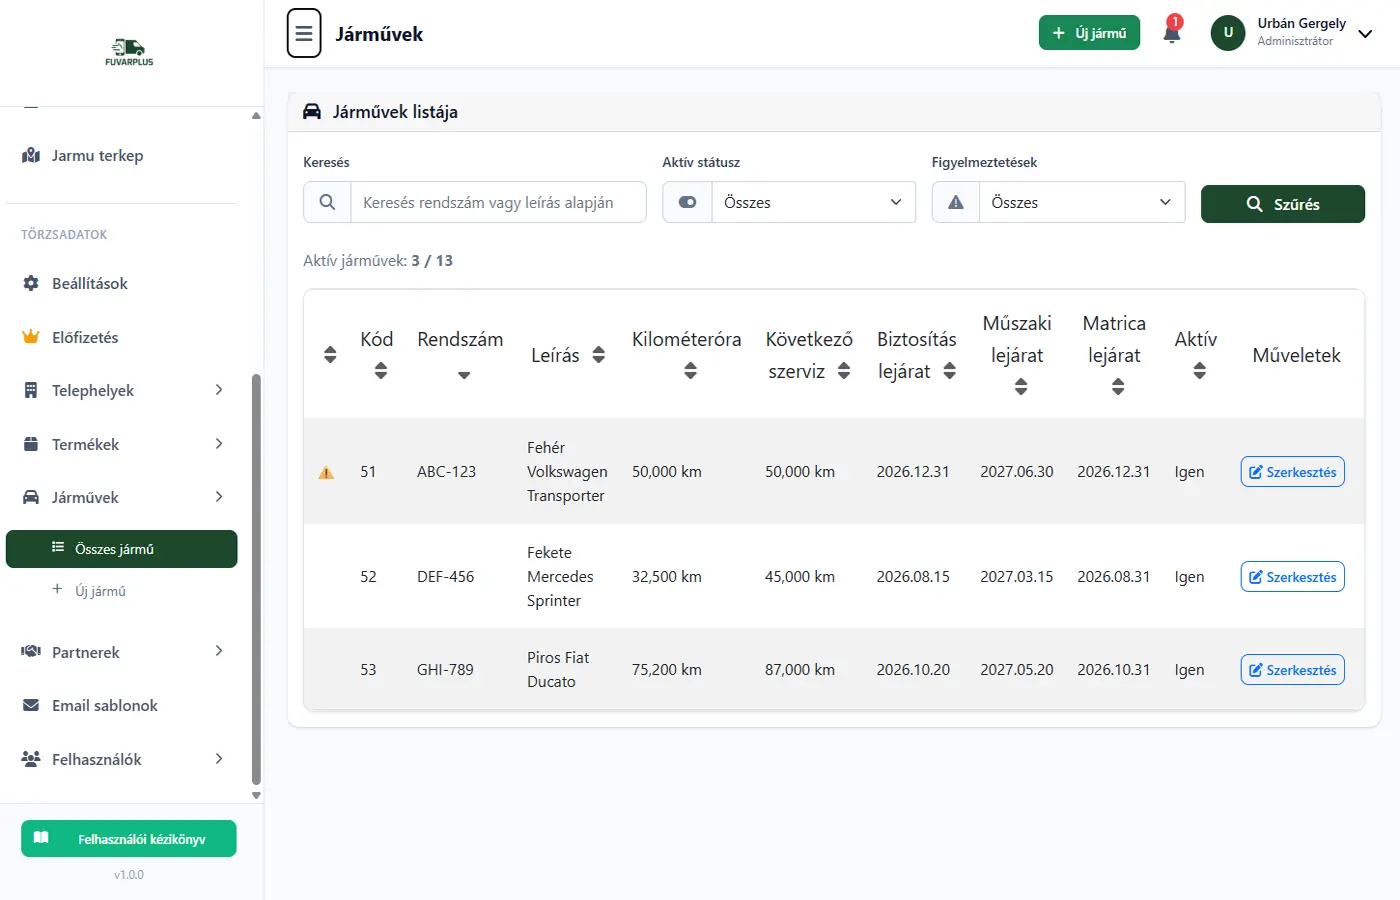
Task: Click the green Új jármű button
Action: 1089,33
